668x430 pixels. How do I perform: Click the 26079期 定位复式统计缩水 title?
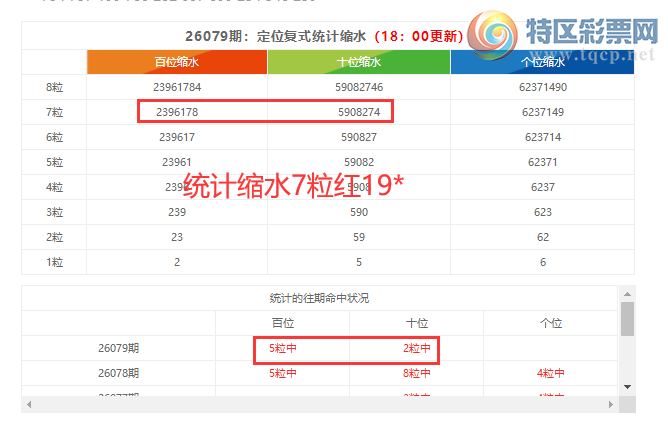click(x=275, y=36)
